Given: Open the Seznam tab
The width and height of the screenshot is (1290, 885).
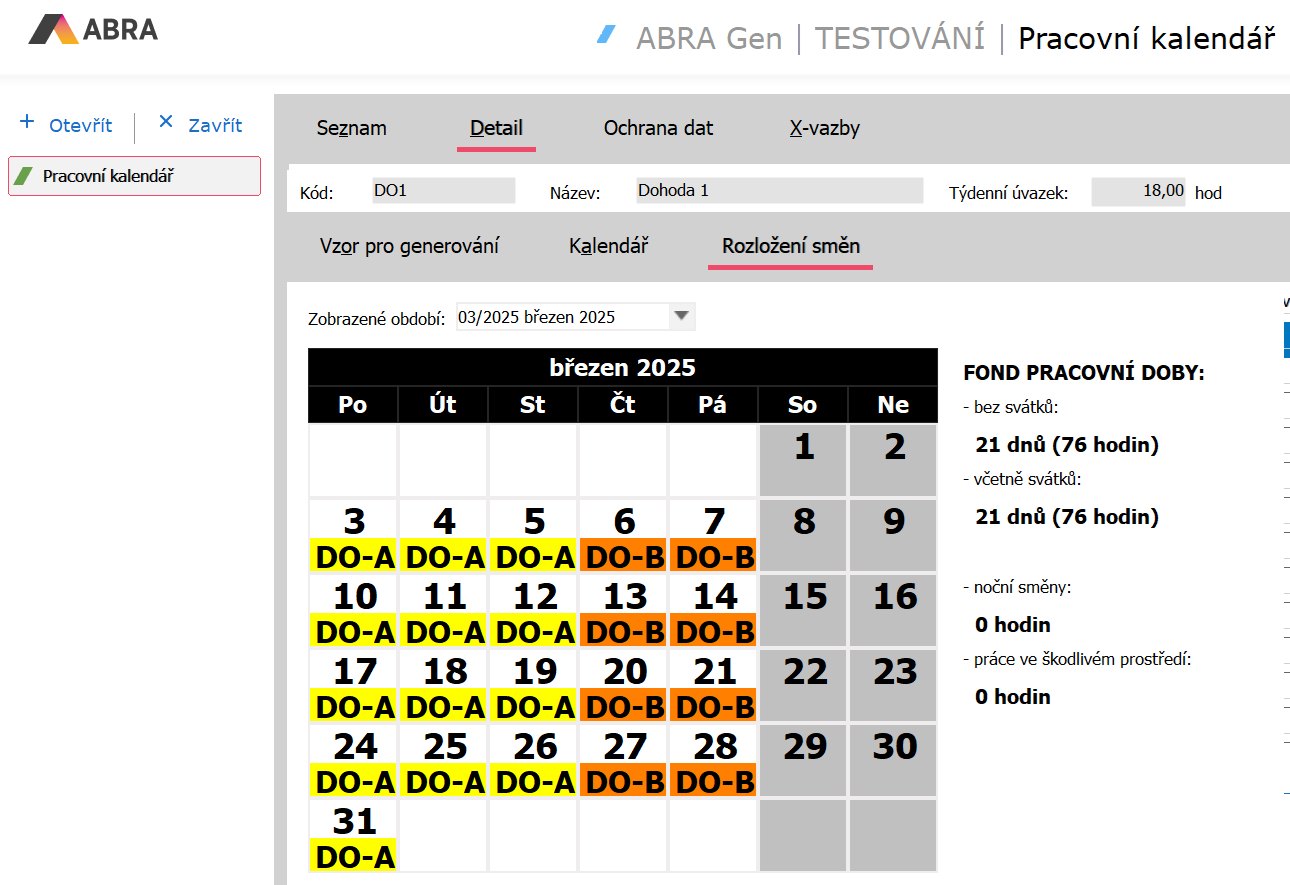Looking at the screenshot, I should (x=351, y=128).
